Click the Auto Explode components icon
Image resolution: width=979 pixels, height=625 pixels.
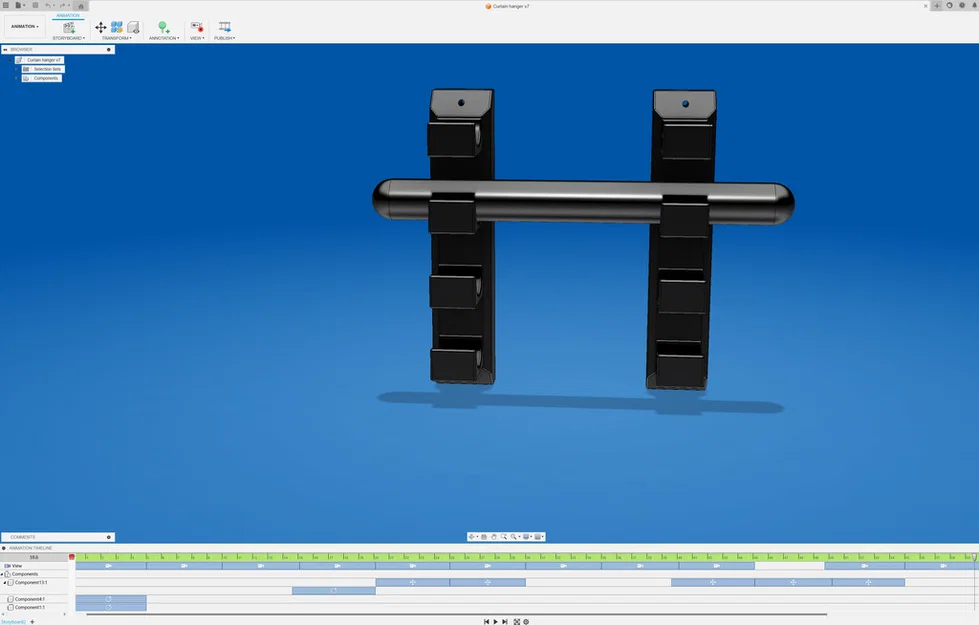click(x=117, y=27)
